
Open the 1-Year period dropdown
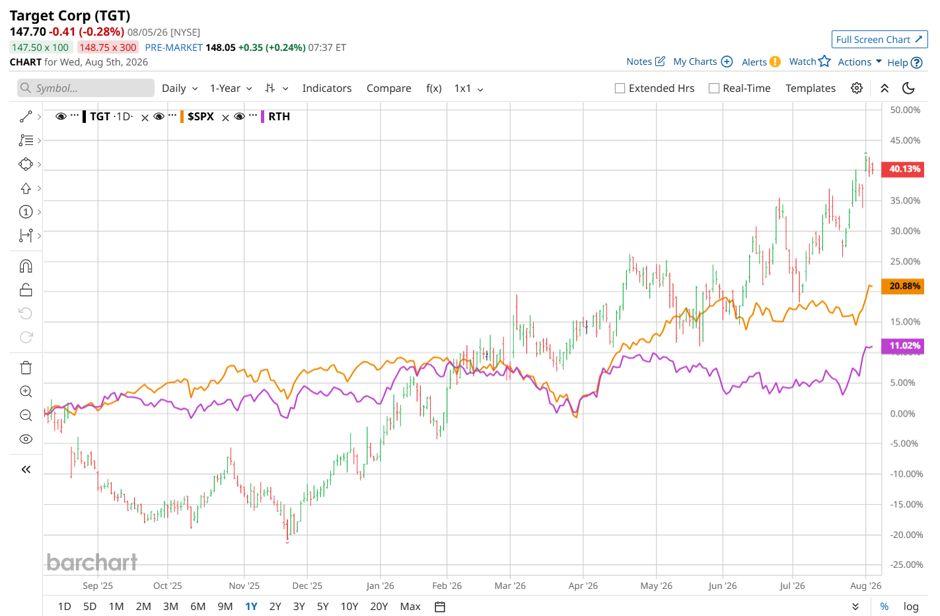click(x=231, y=88)
